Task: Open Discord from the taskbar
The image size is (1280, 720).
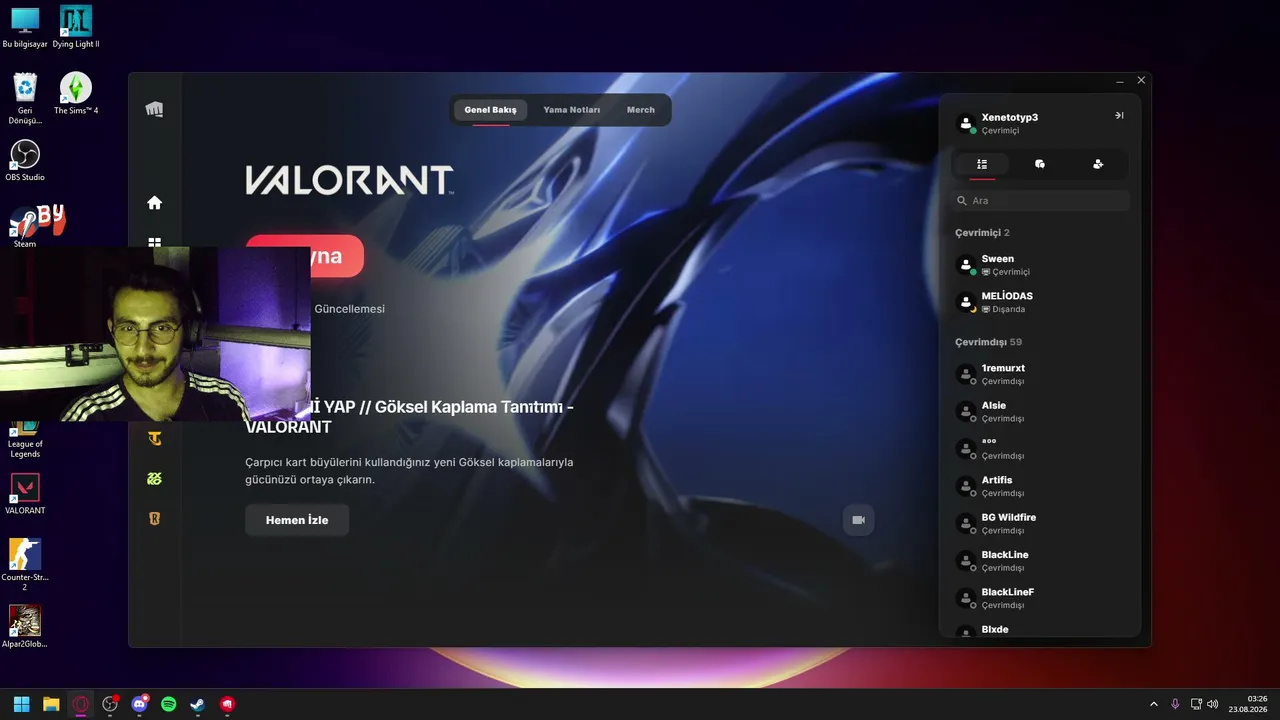Action: [140, 704]
